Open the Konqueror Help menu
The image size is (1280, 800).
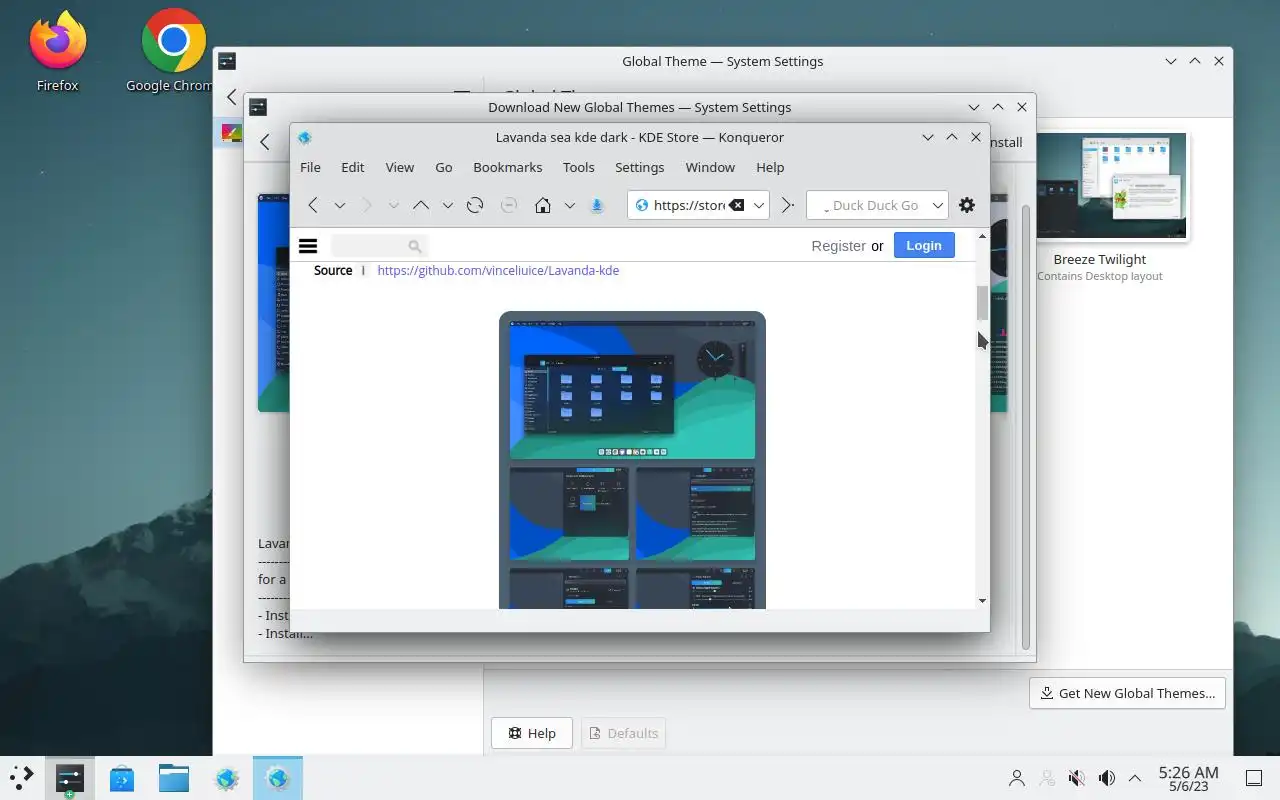click(770, 167)
